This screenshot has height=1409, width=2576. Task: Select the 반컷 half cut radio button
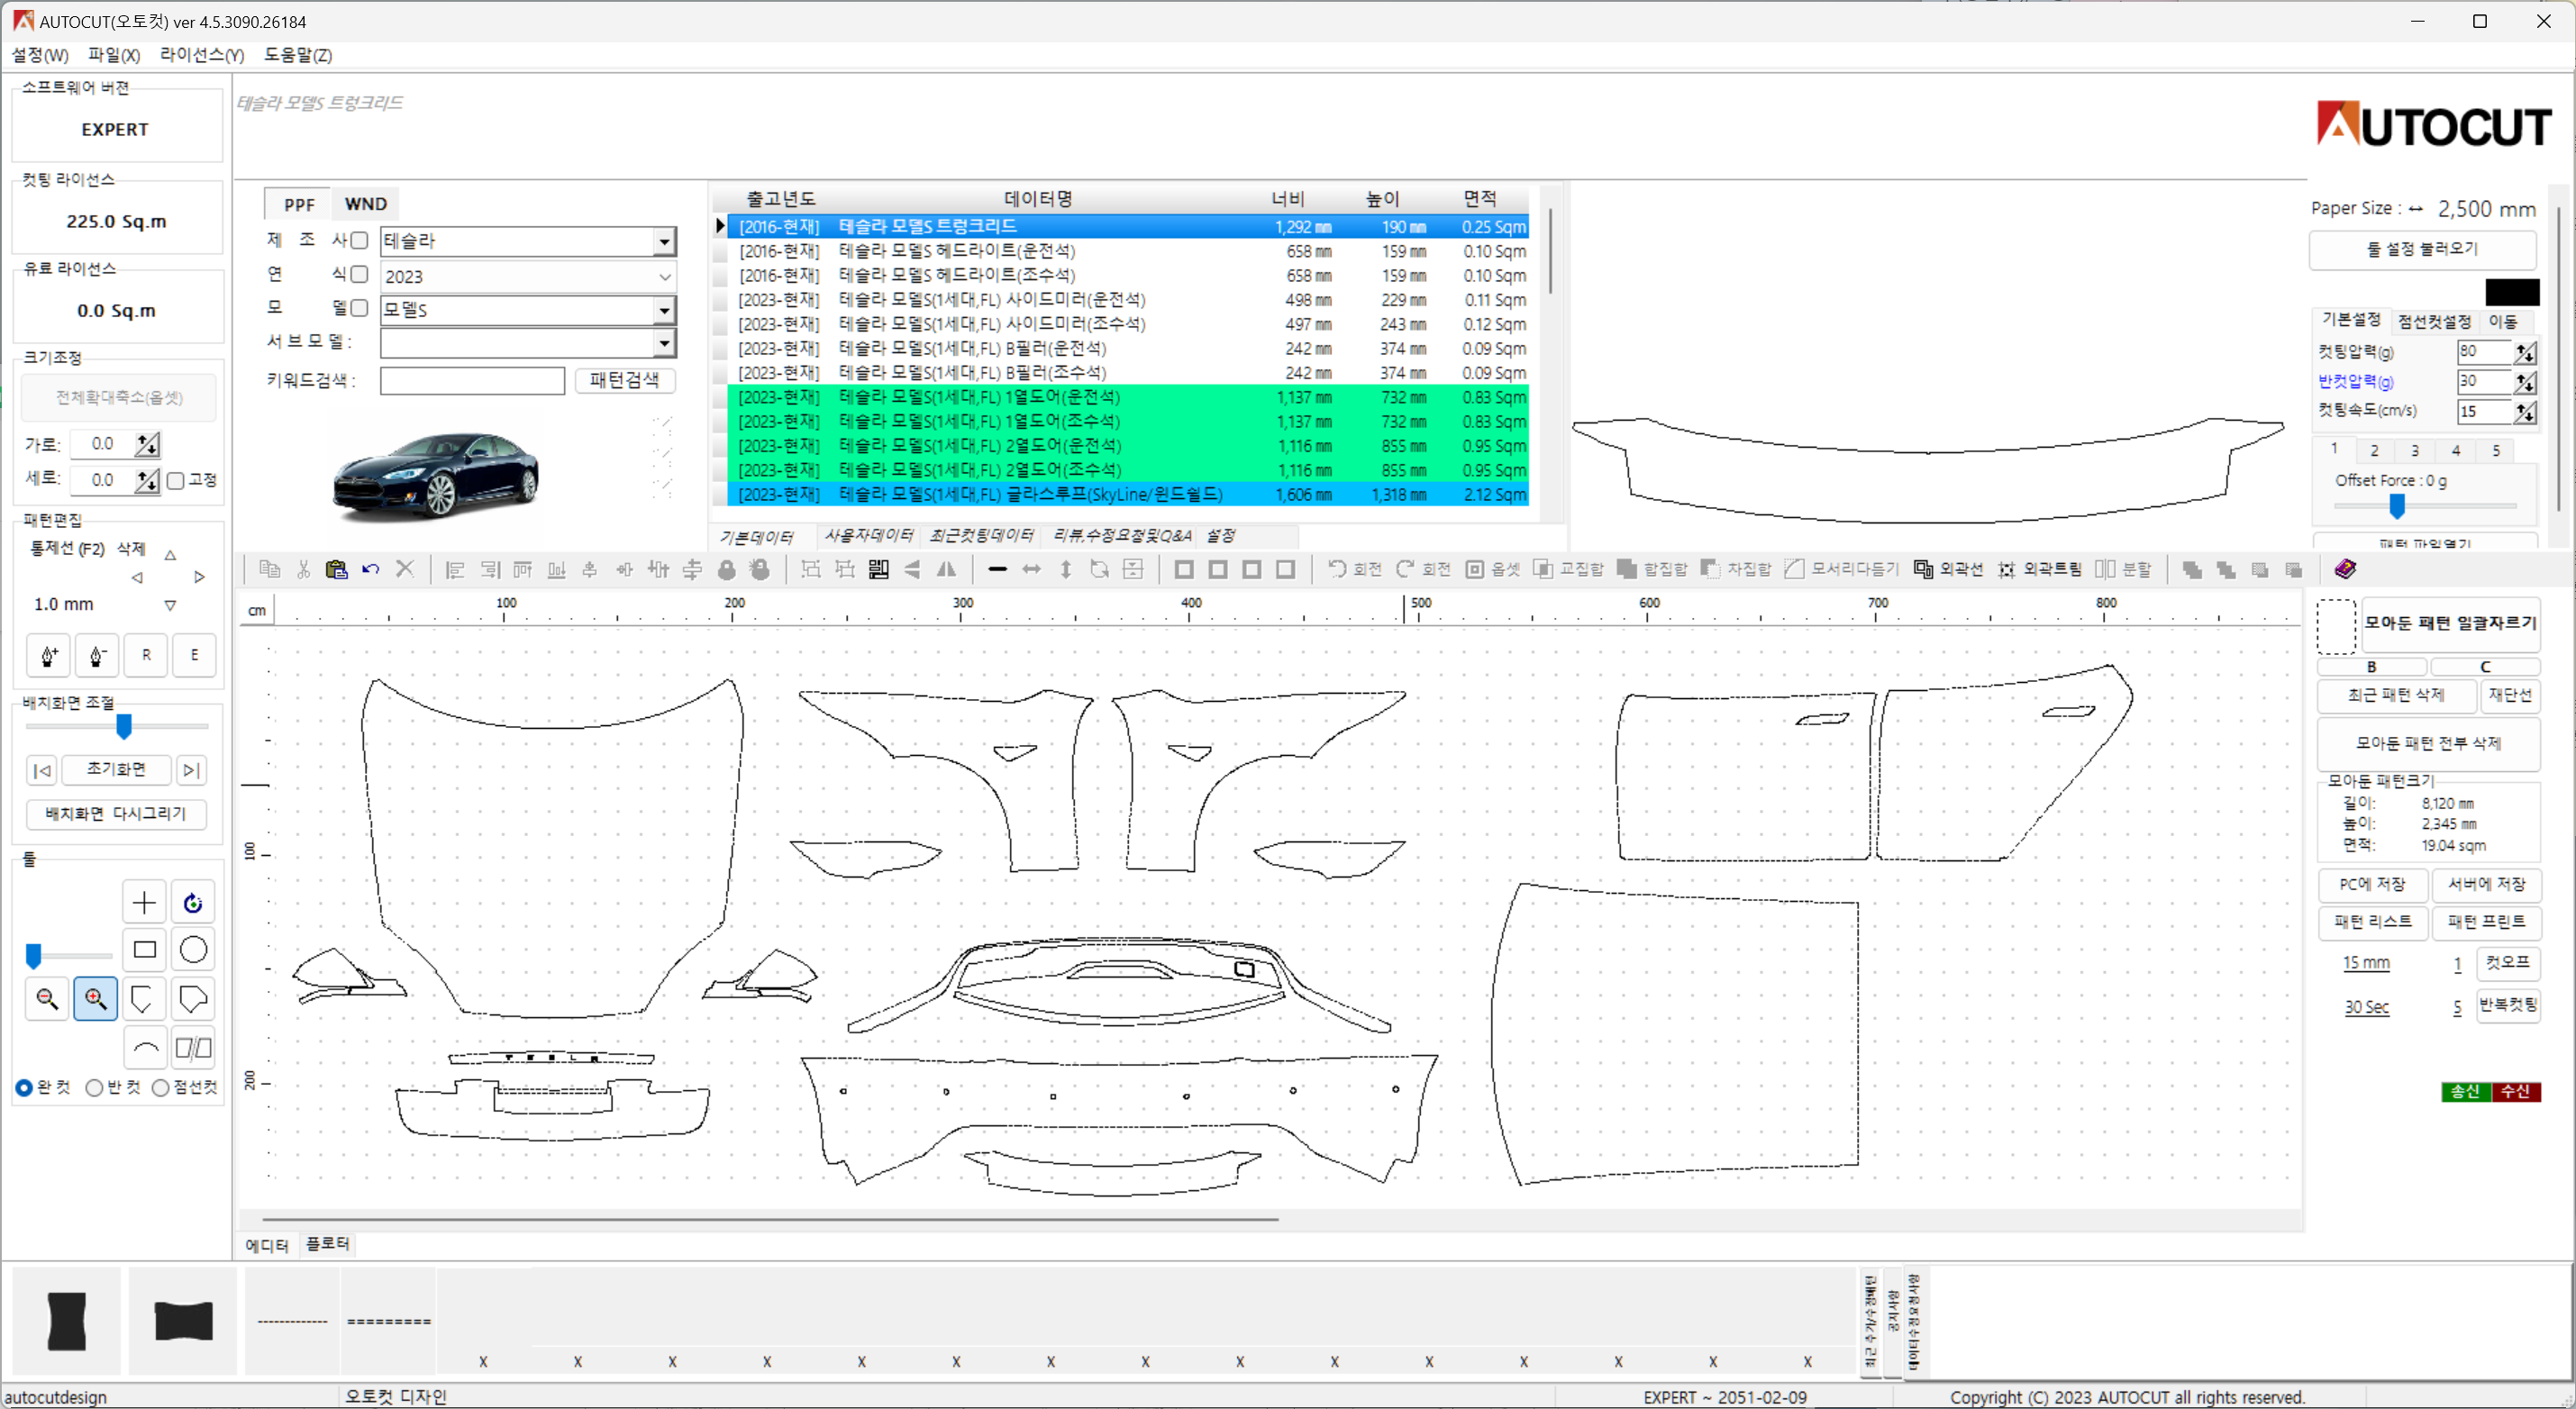(x=94, y=1088)
